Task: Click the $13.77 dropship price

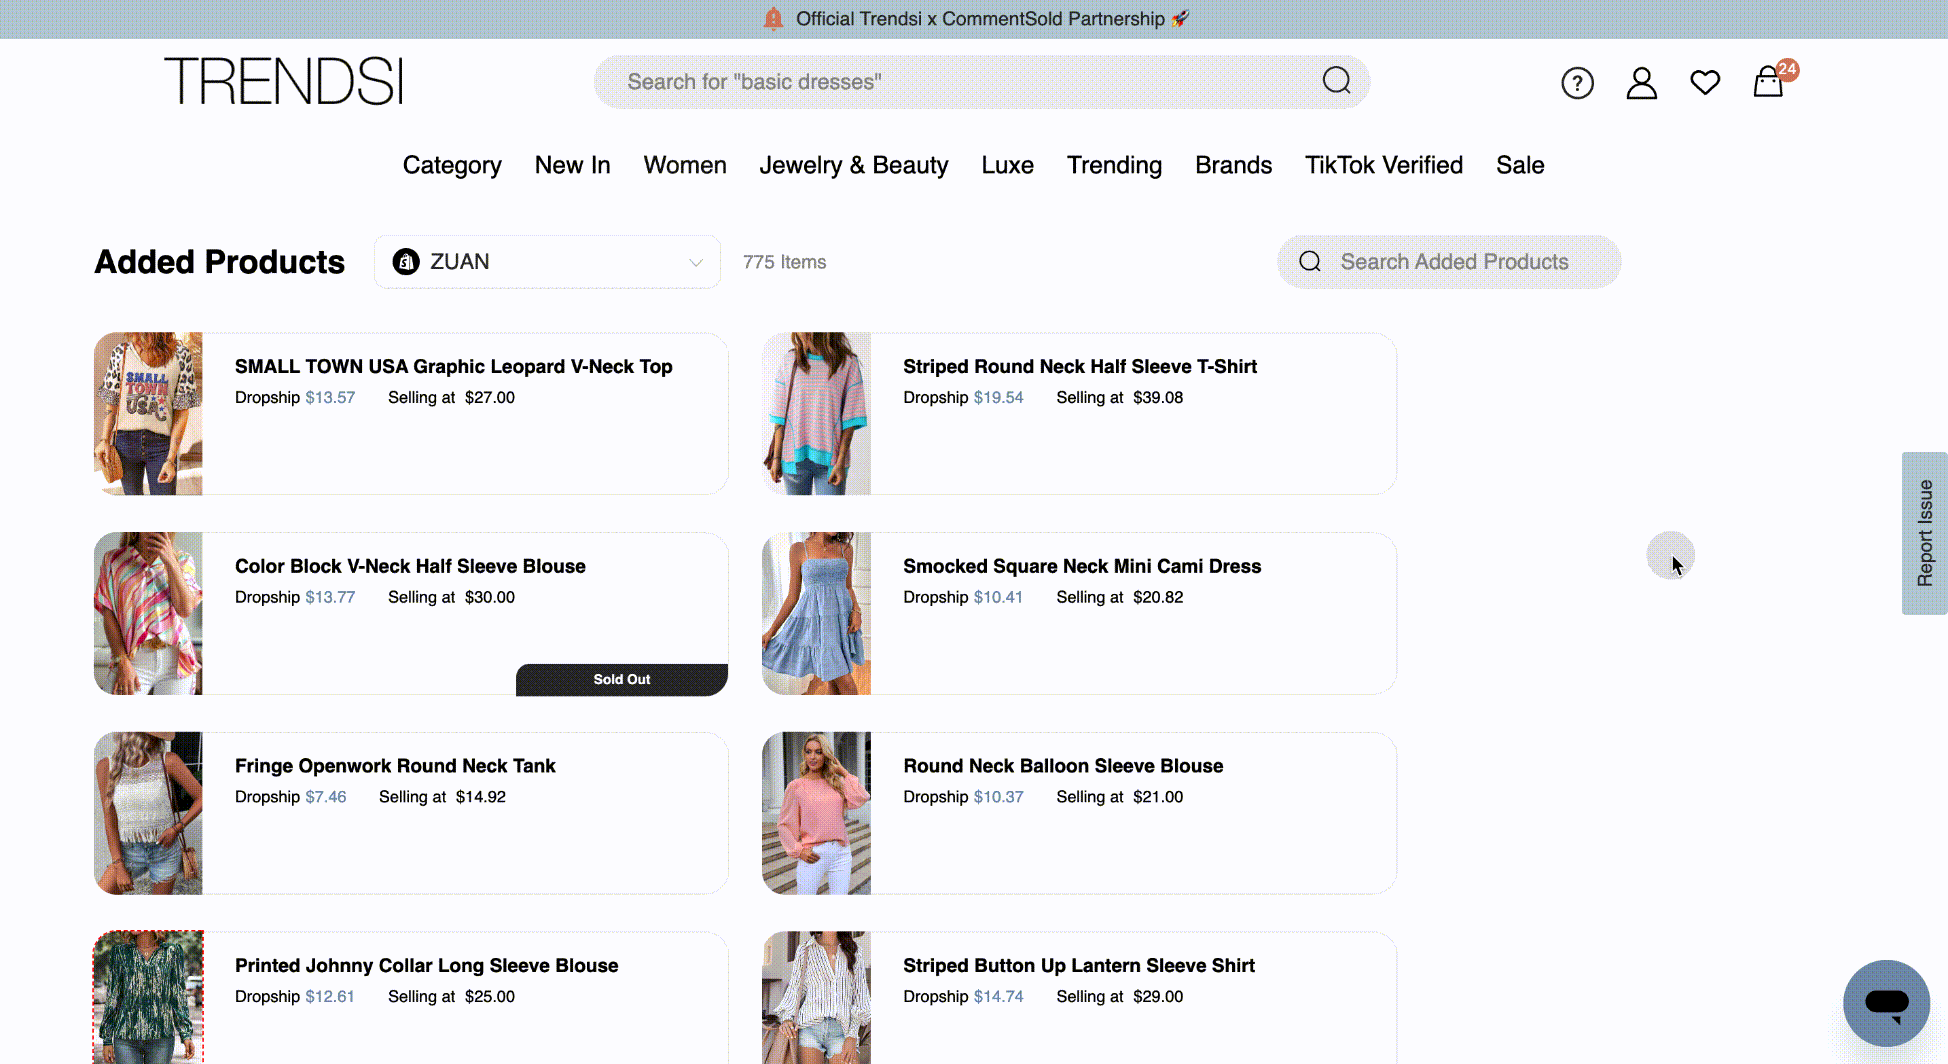Action: click(330, 598)
